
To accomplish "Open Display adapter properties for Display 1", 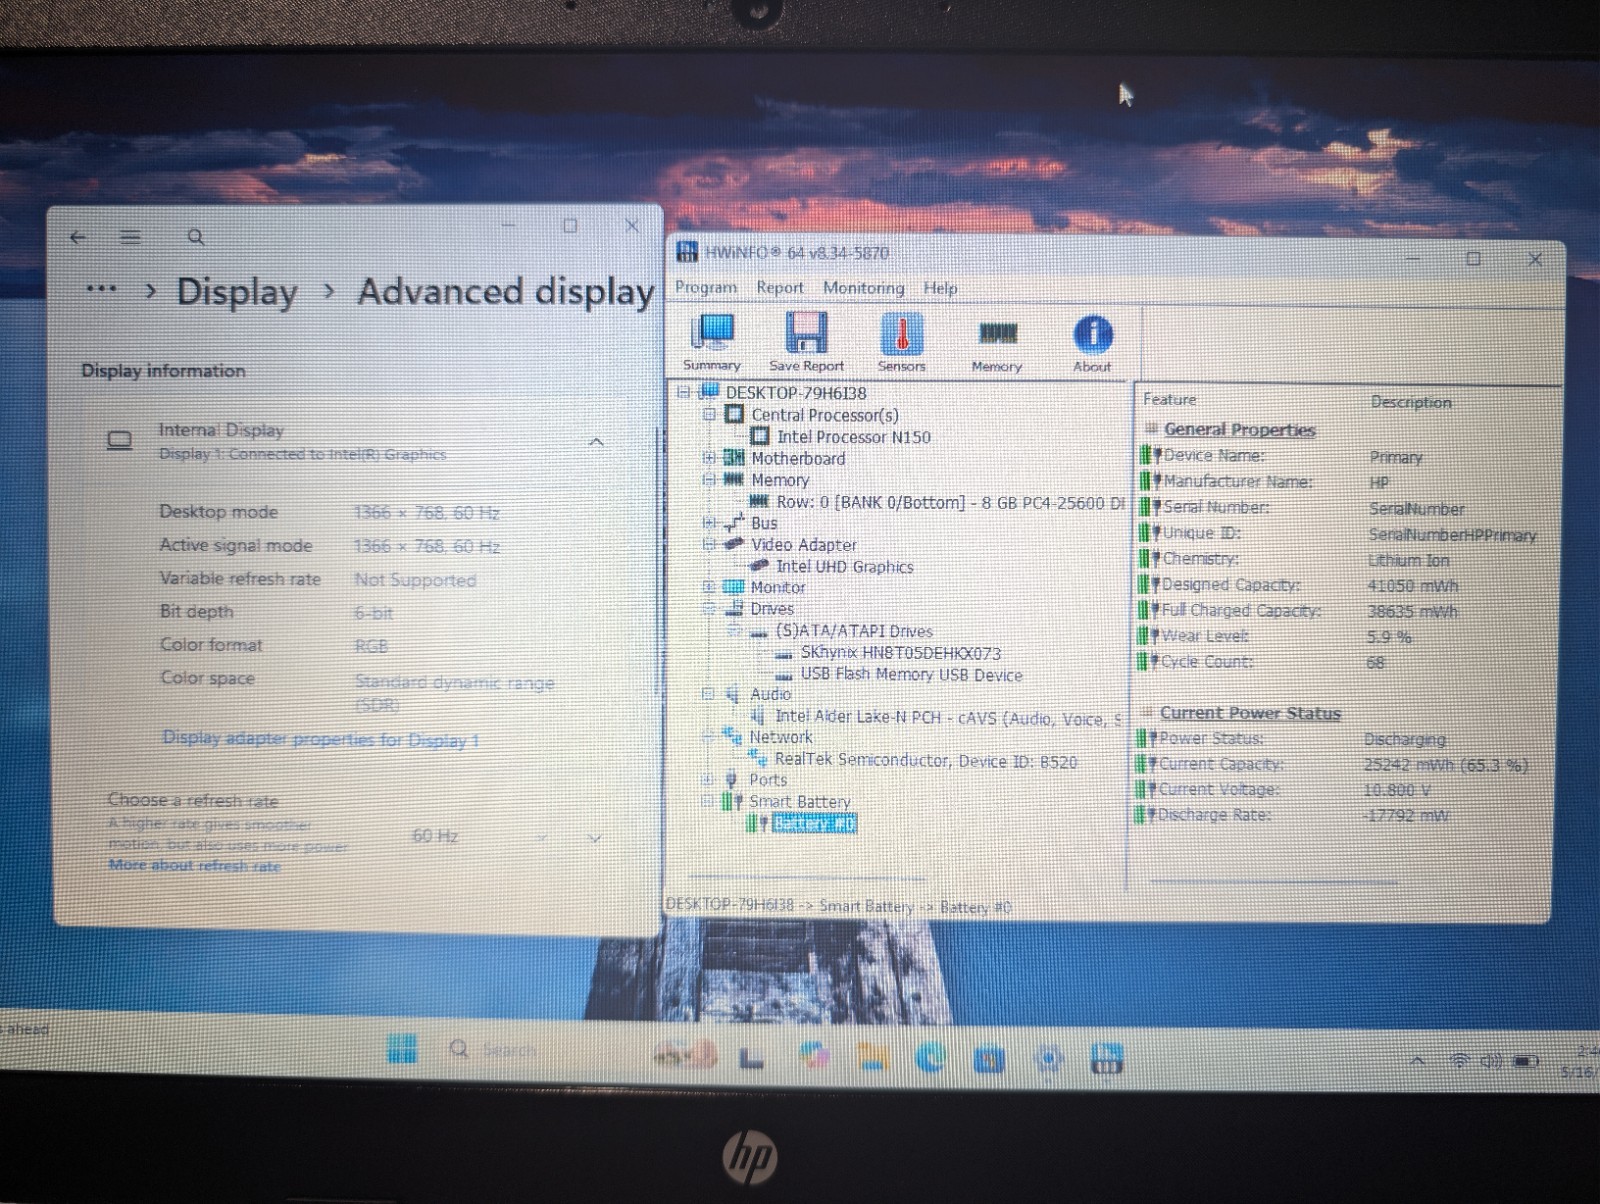I will (x=321, y=740).
